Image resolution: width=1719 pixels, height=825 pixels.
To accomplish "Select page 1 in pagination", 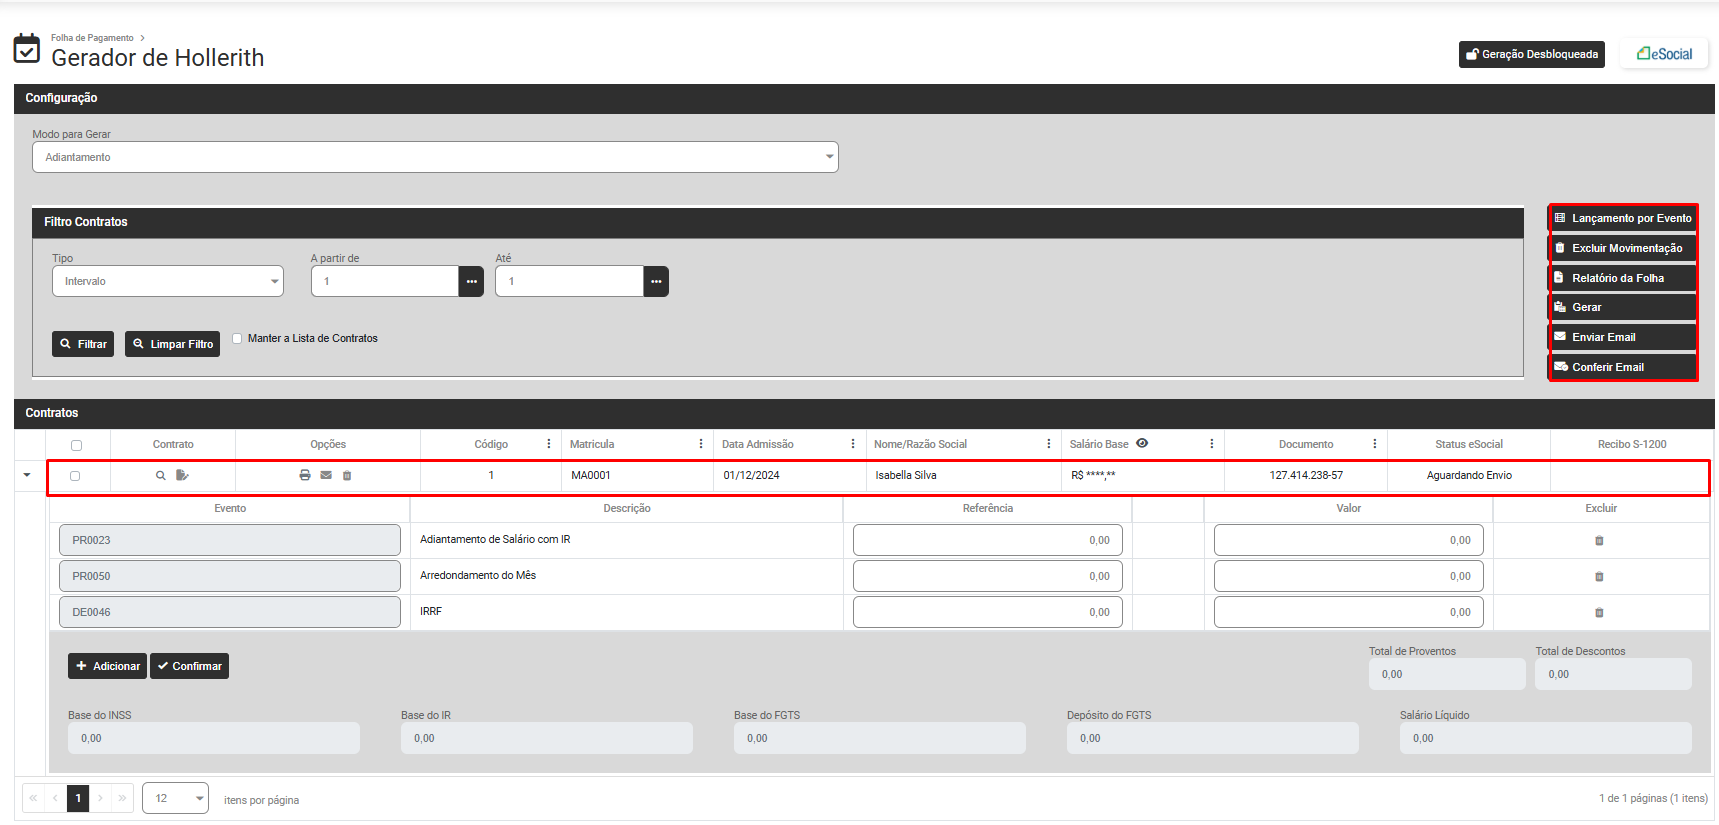I will coord(78,798).
